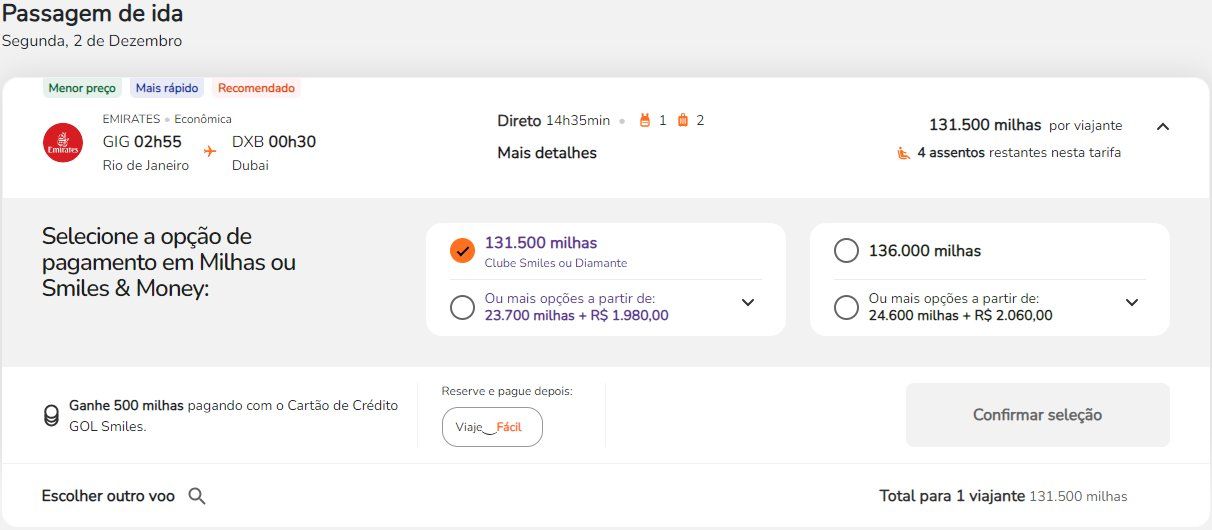Click the Menor preço tag

82,88
